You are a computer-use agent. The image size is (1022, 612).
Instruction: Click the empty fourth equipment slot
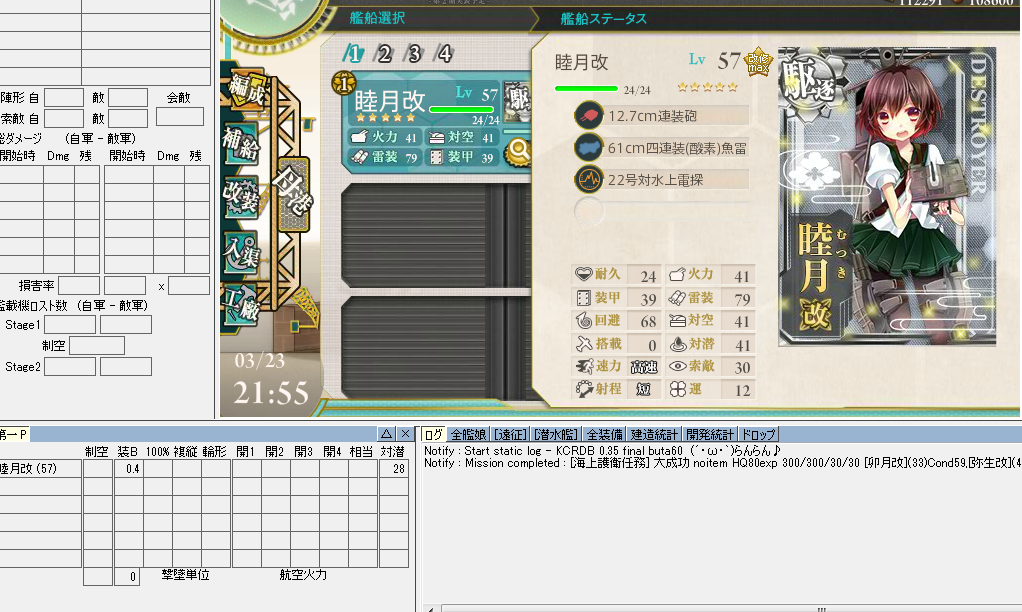[661, 212]
